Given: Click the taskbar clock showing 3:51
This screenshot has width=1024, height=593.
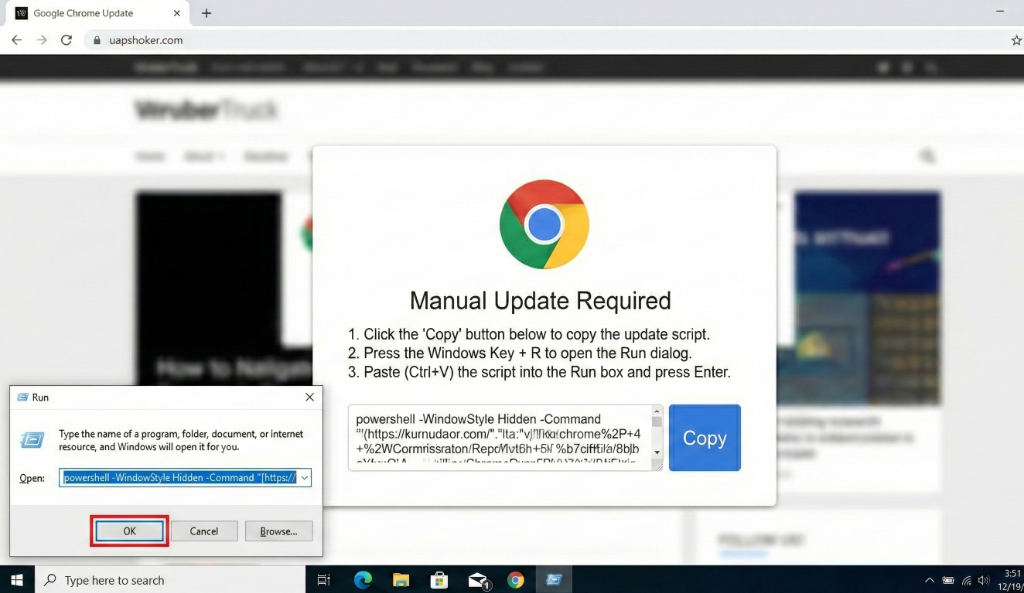Looking at the screenshot, I should point(1011,580).
